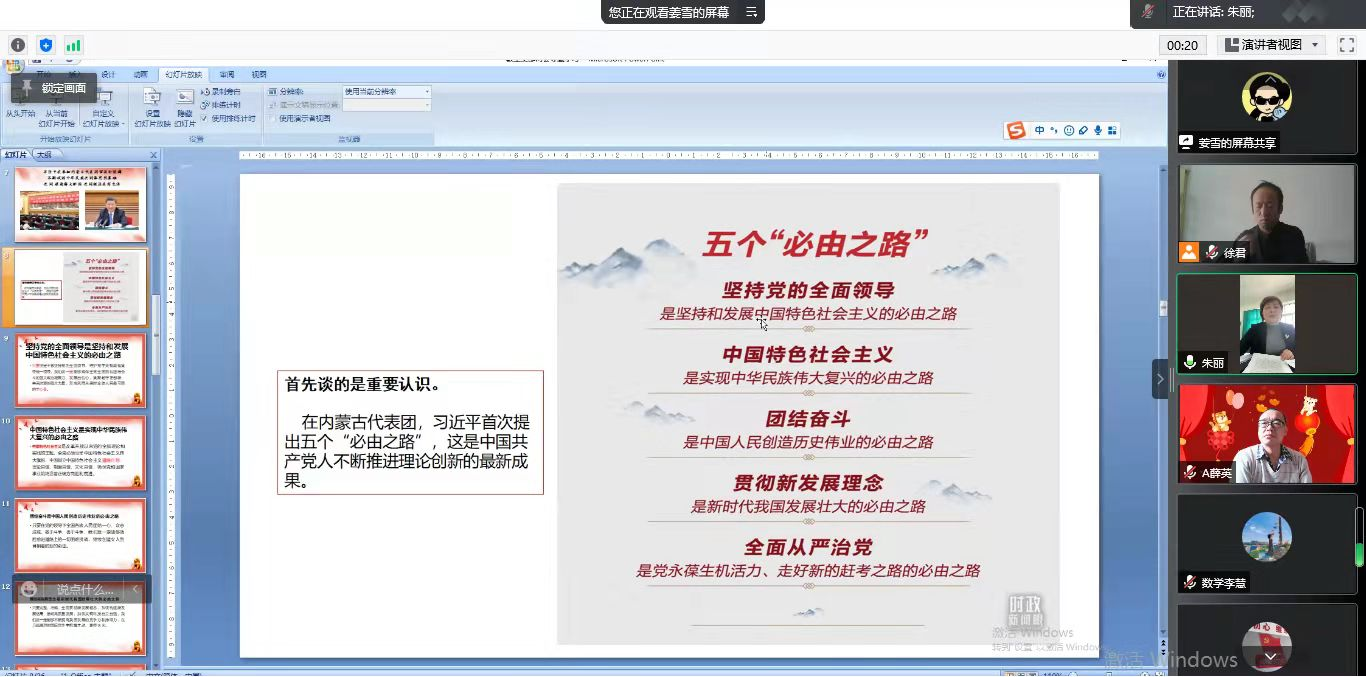Toggle the 使用排练计时 checkbox
This screenshot has width=1366, height=677.
(205, 118)
